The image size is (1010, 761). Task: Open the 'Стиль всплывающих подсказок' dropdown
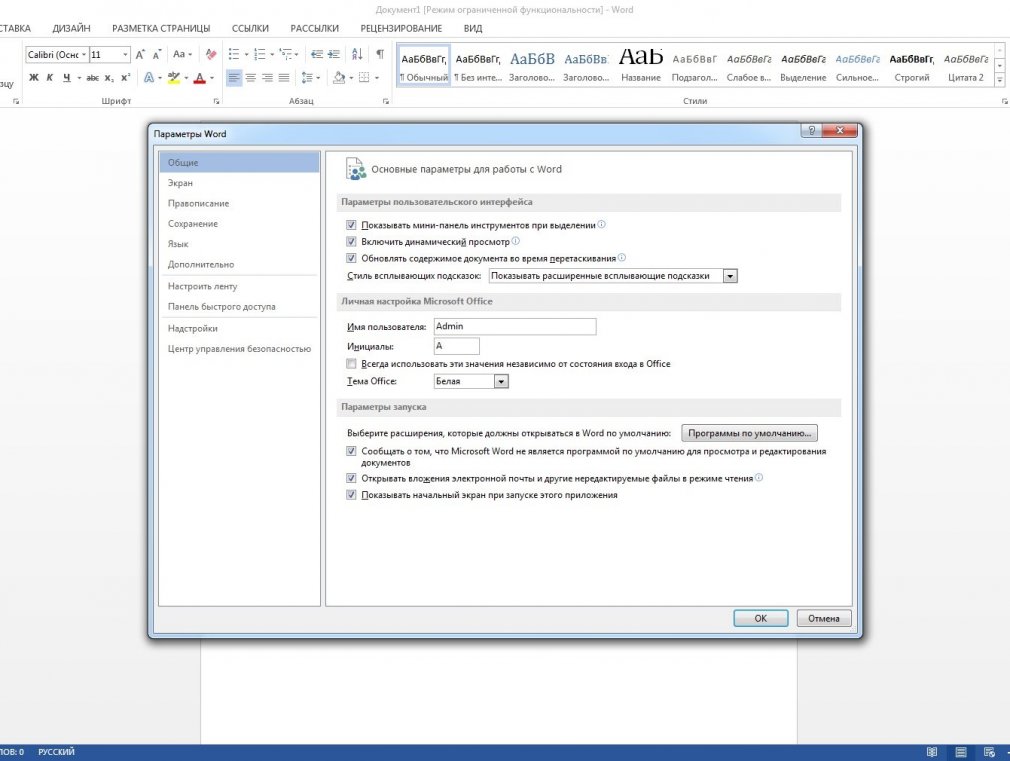click(730, 276)
